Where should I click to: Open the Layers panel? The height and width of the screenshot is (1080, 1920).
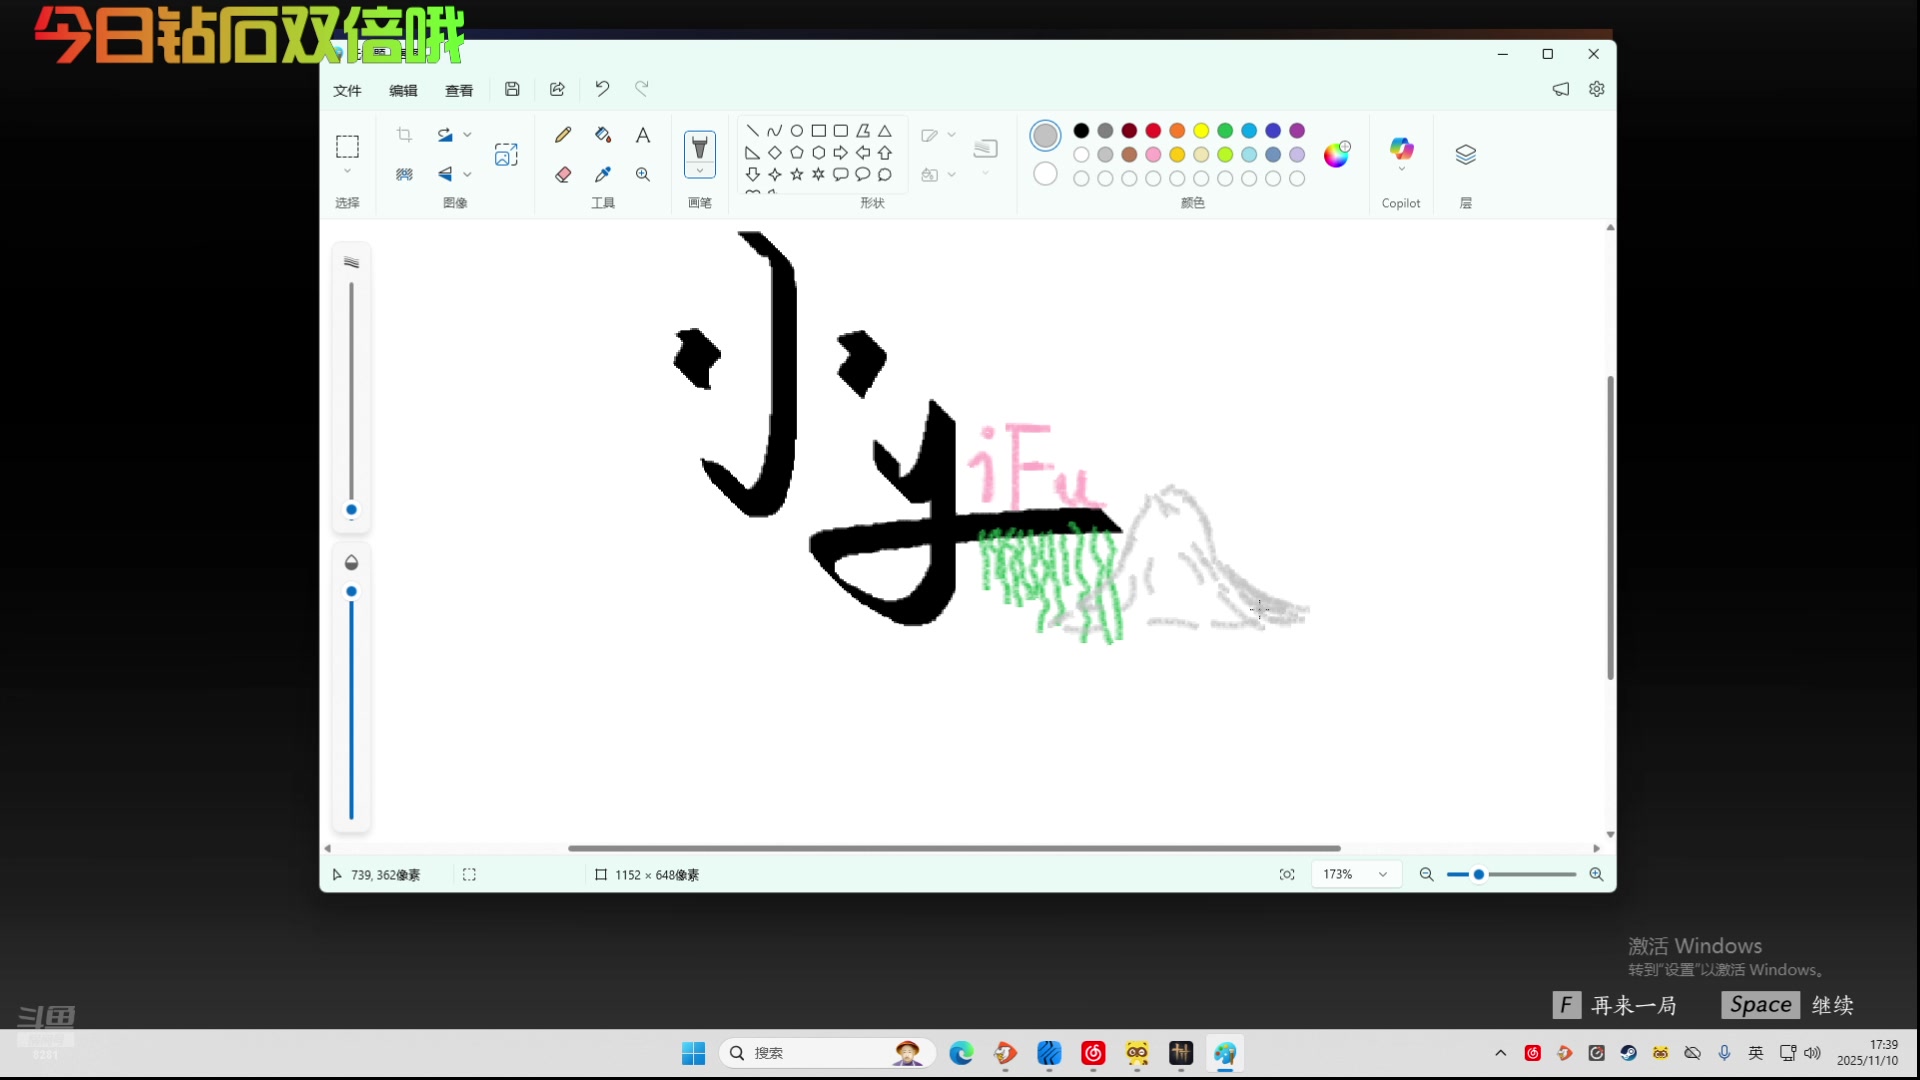point(1465,154)
